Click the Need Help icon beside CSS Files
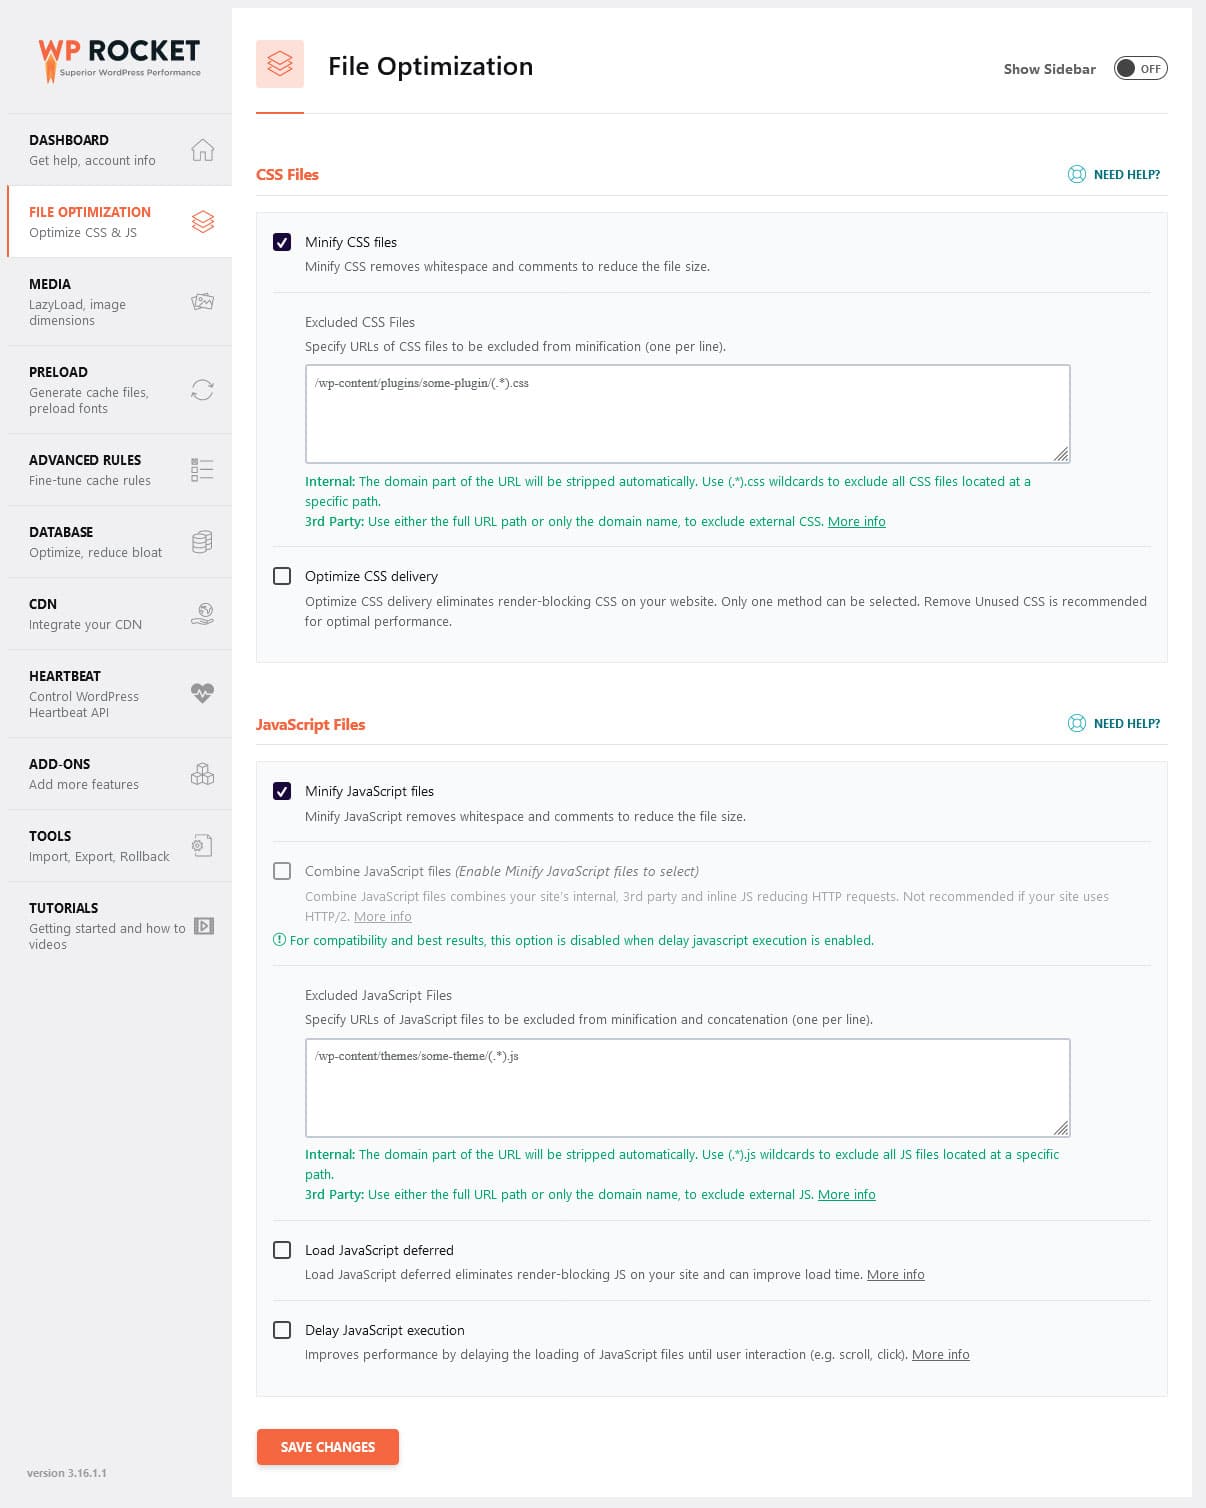The height and width of the screenshot is (1508, 1206). click(1077, 174)
